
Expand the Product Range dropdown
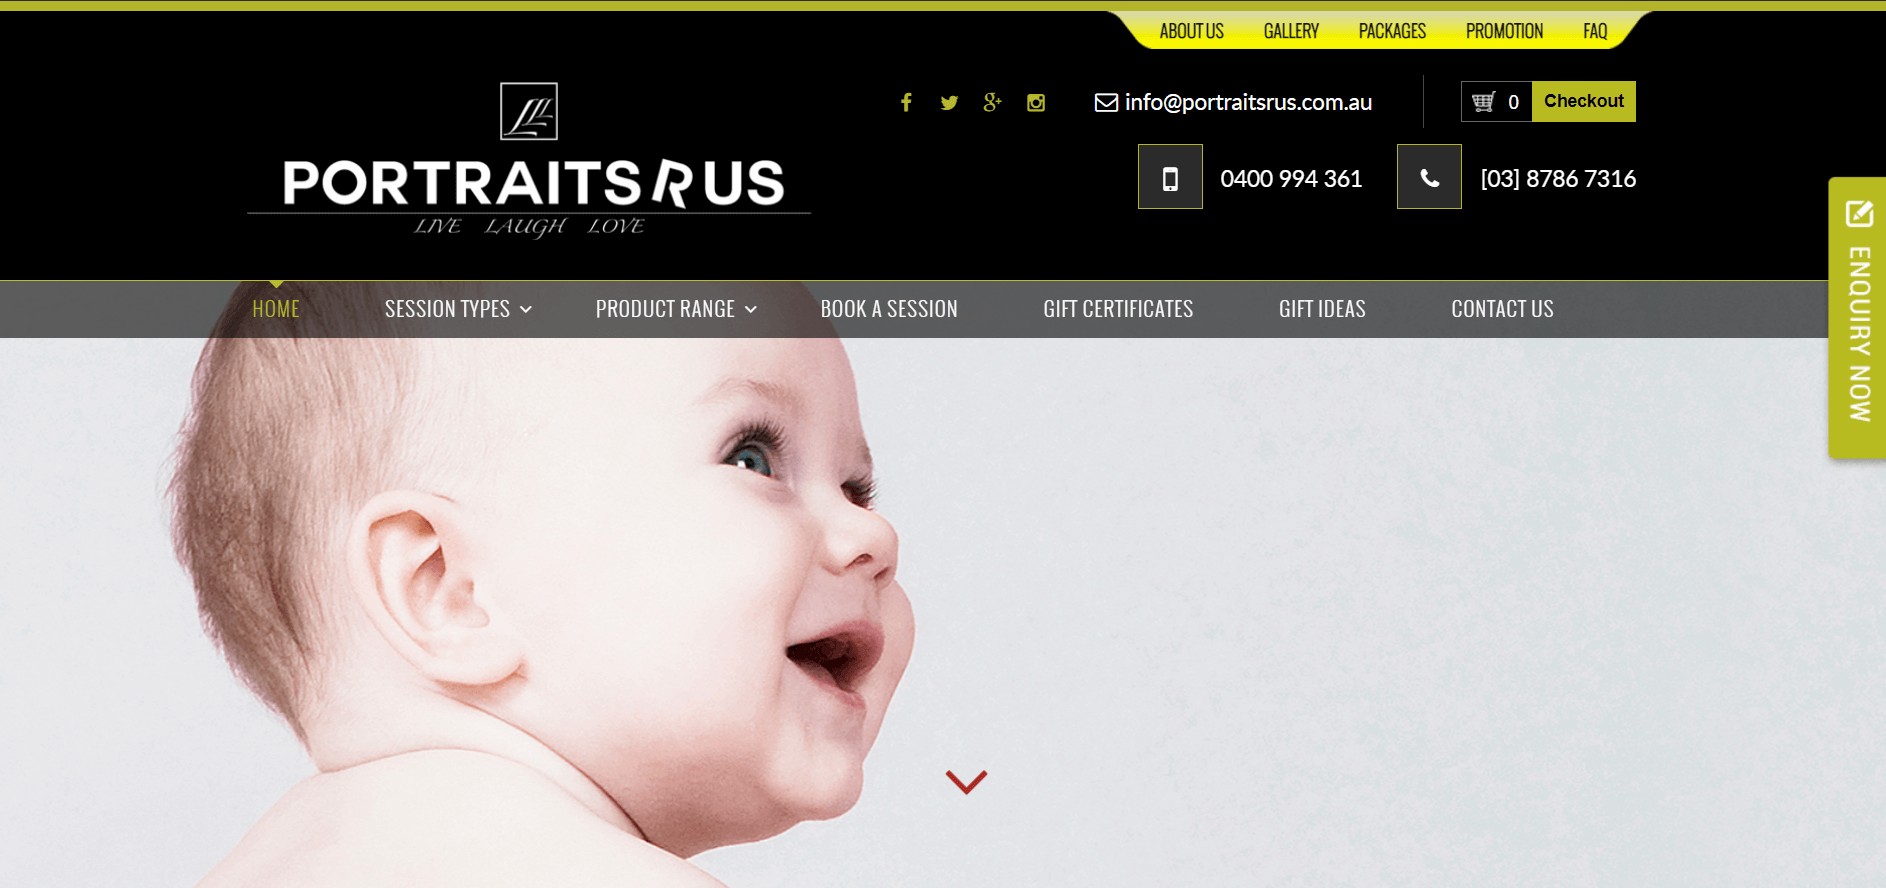pyautogui.click(x=676, y=309)
